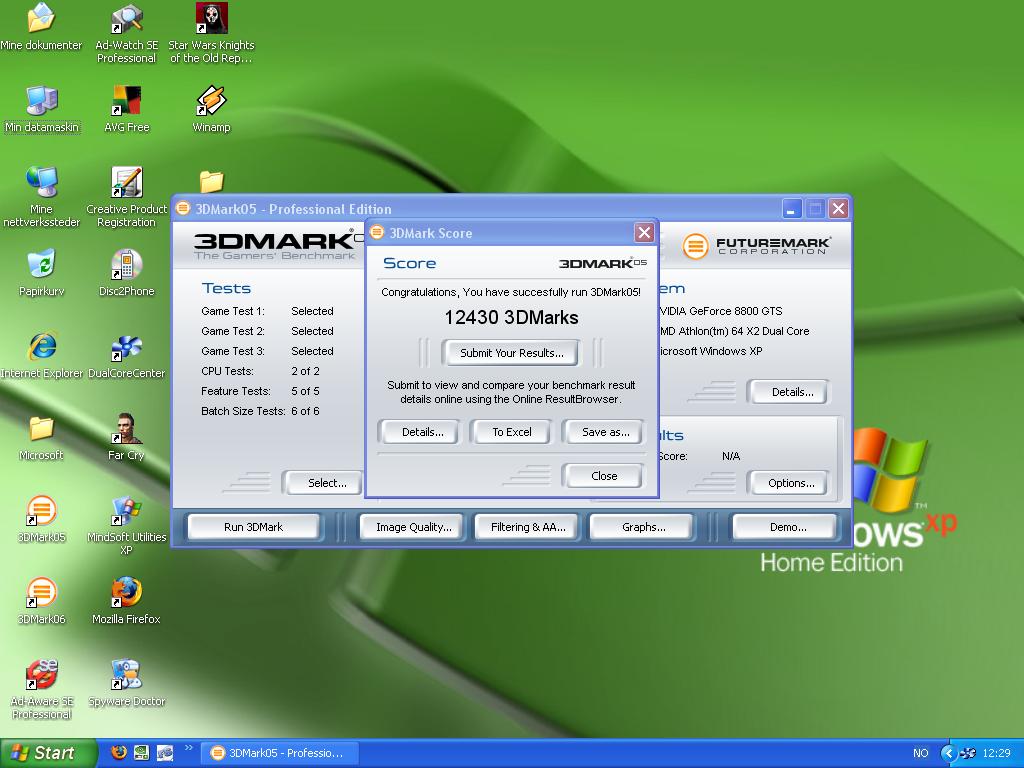
Task: Click second quick launch icon in taskbar
Action: click(141, 752)
